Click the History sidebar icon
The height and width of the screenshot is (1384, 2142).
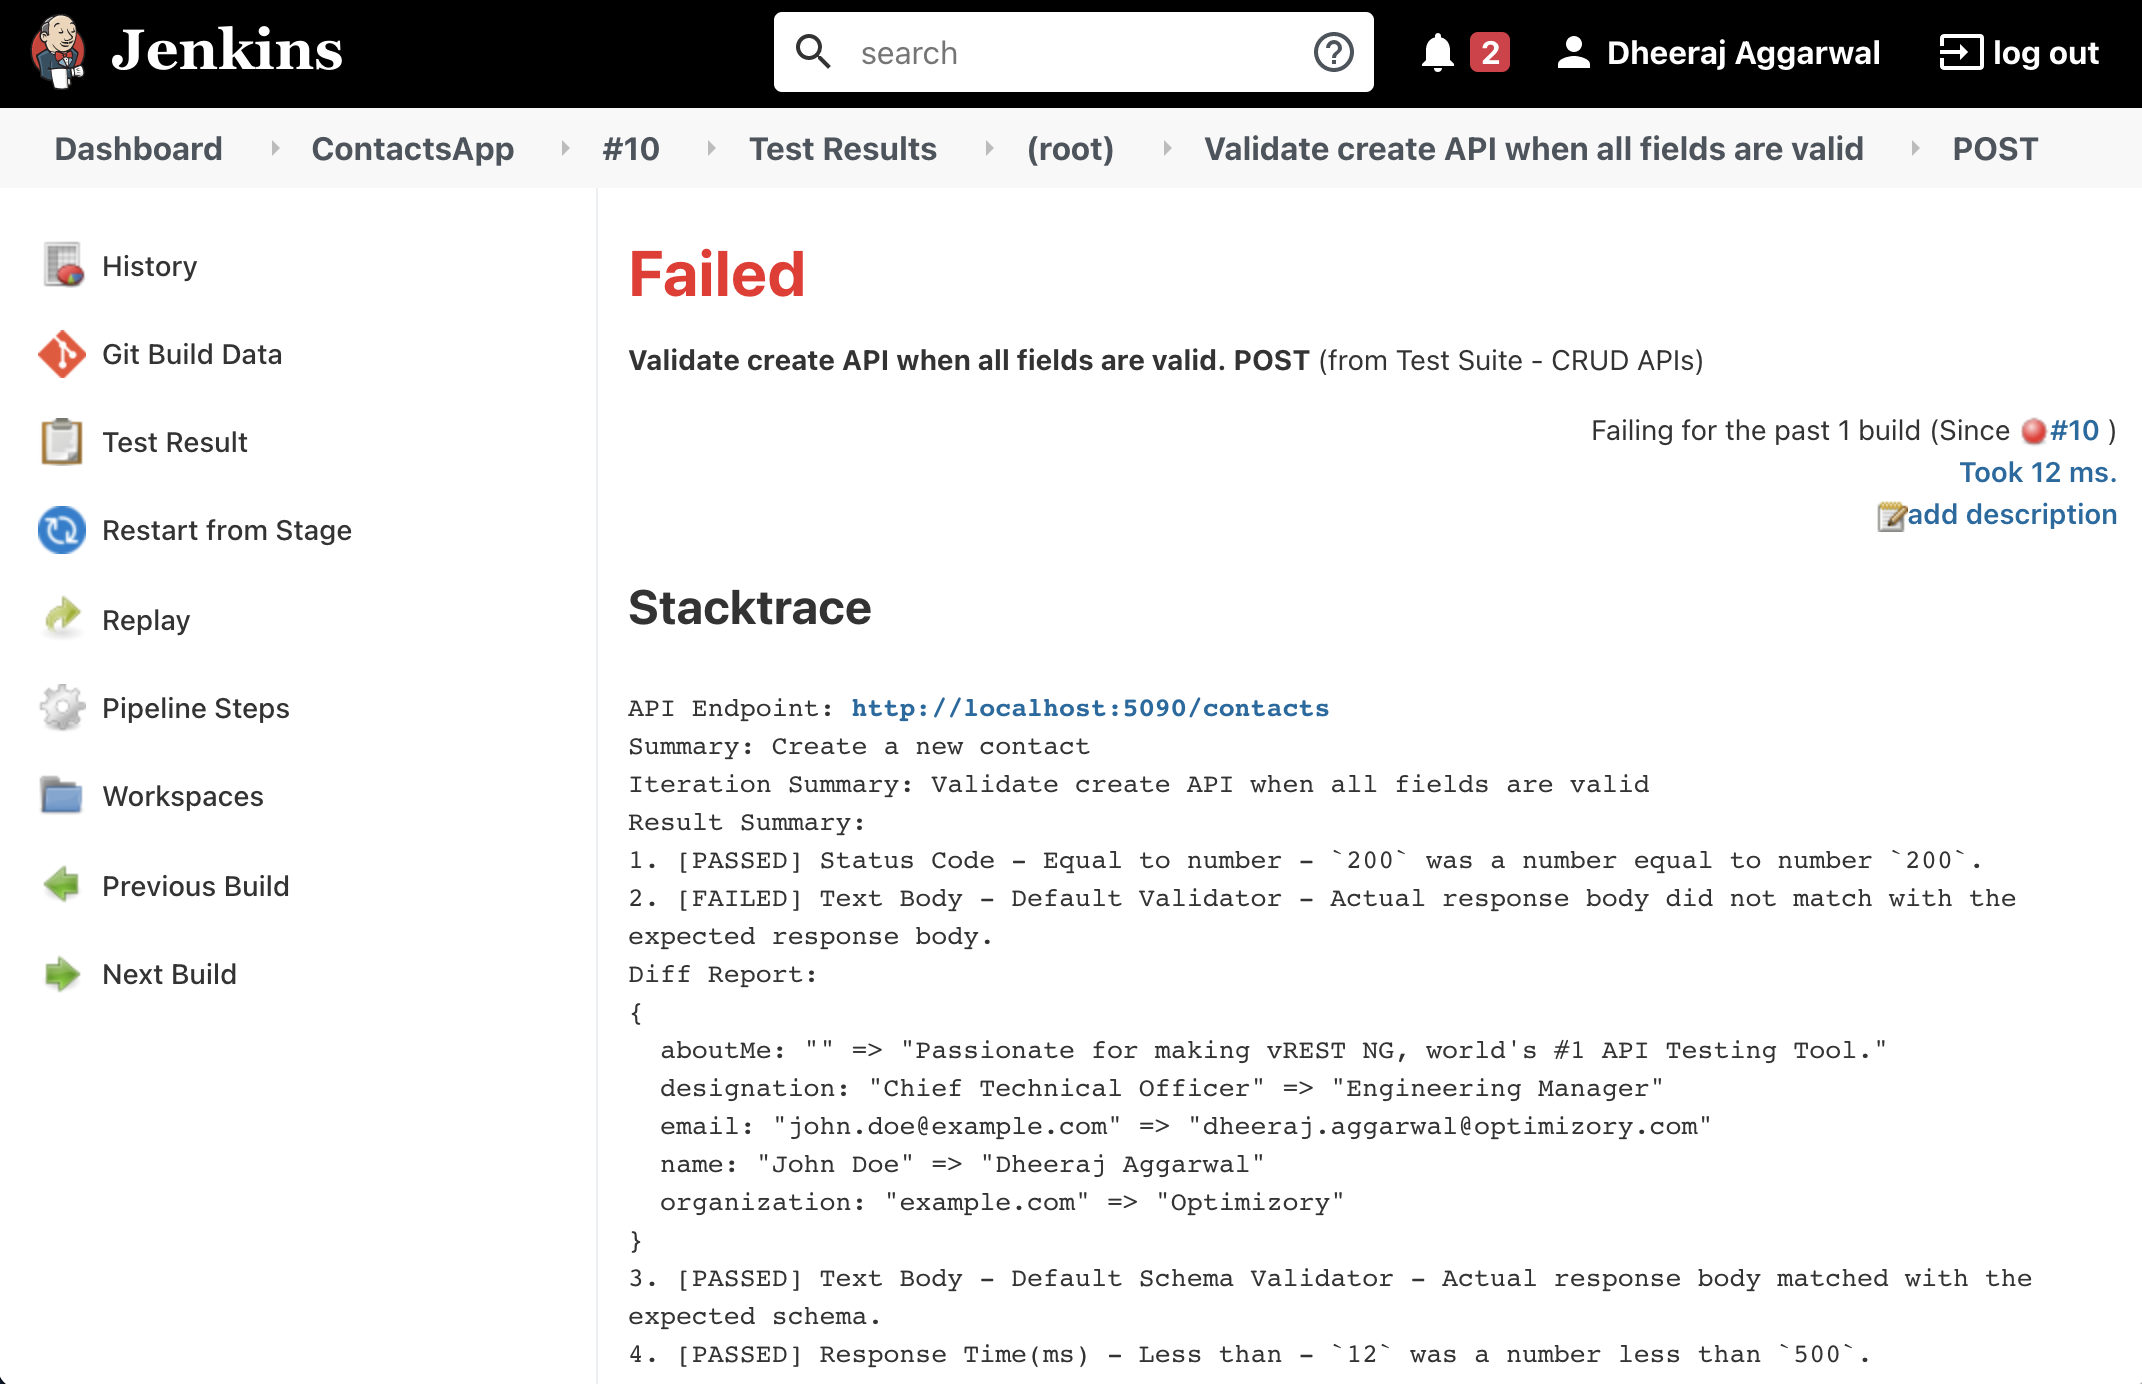click(63, 265)
